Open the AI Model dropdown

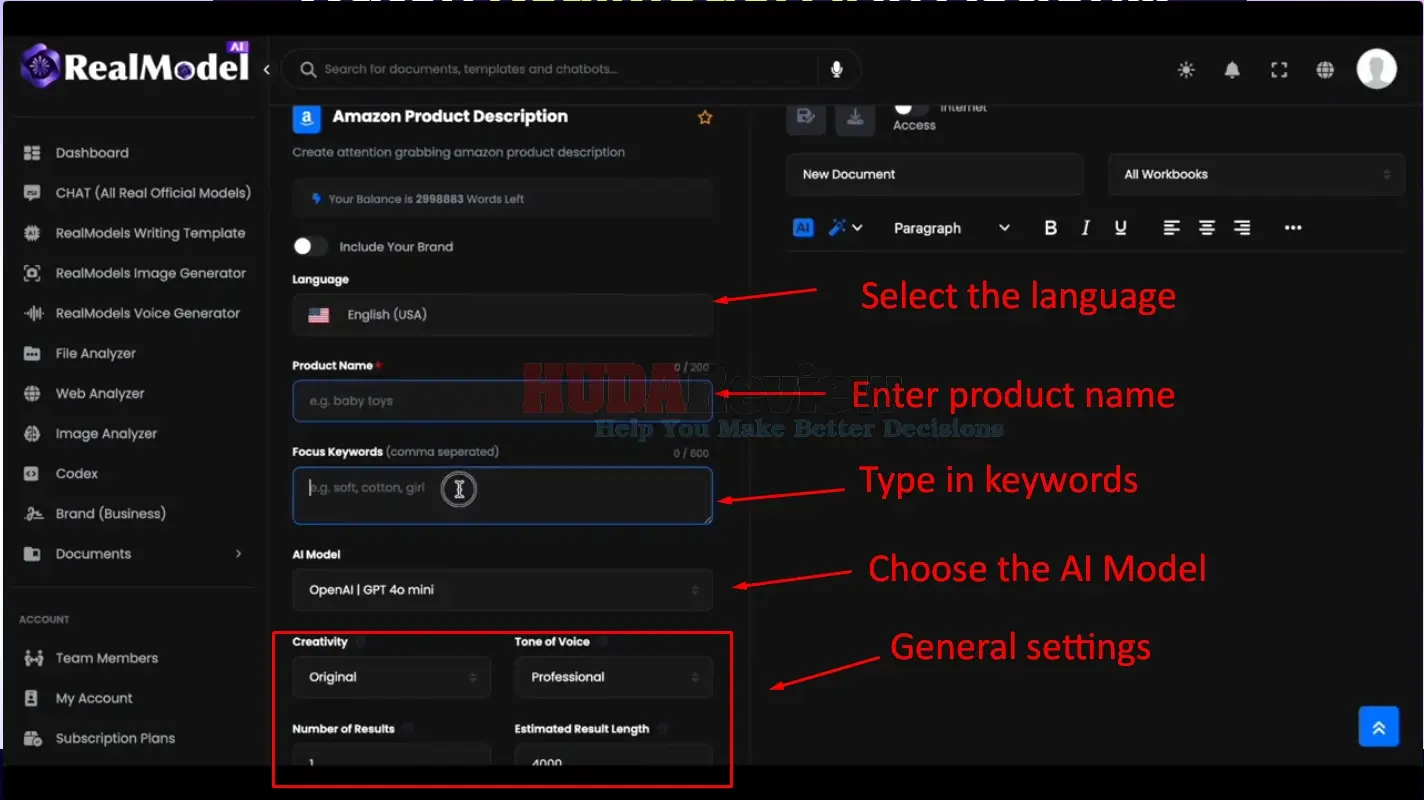coord(502,590)
